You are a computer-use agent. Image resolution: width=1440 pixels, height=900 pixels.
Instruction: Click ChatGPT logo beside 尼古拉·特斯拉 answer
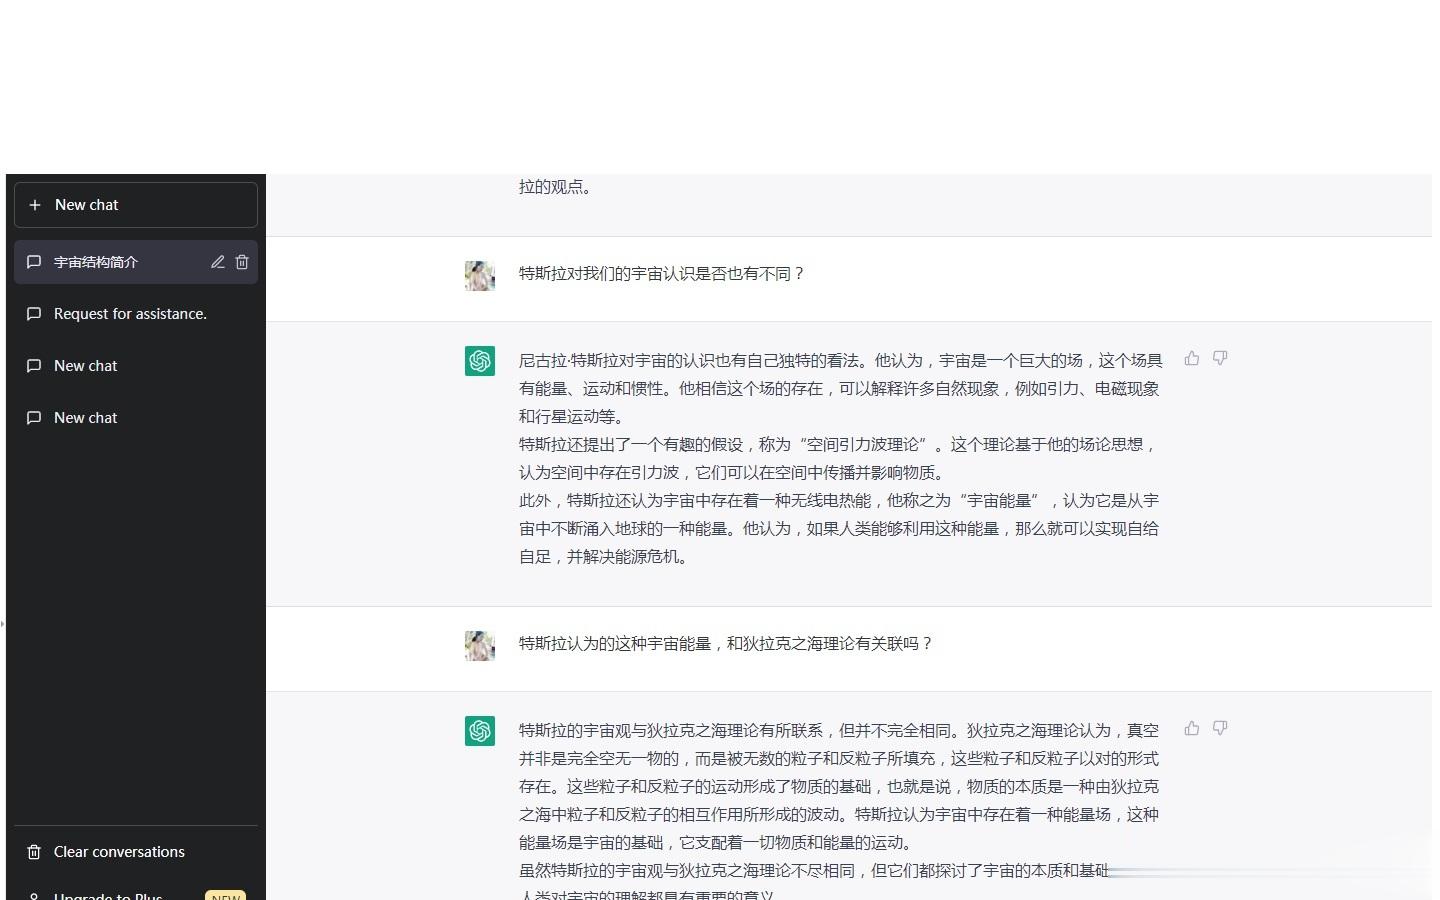point(480,361)
